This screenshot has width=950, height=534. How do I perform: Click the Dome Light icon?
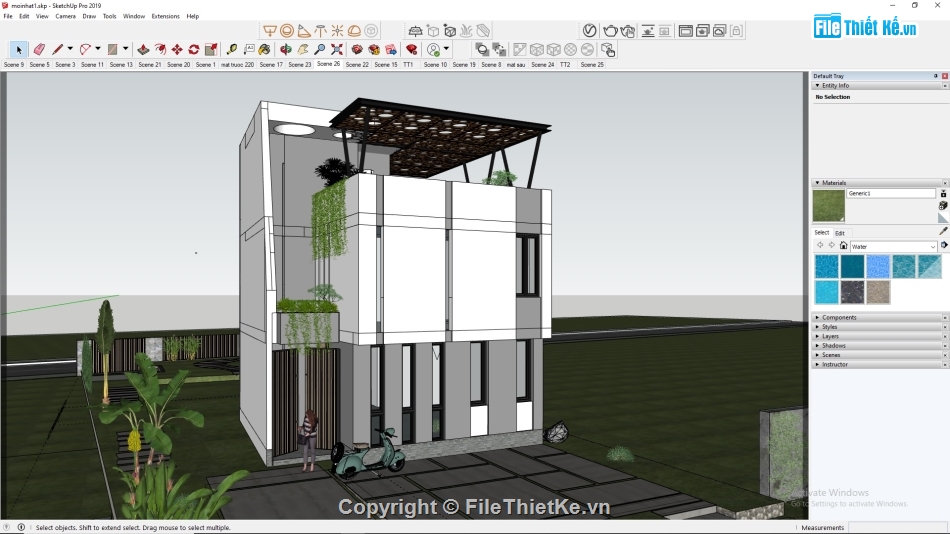click(x=354, y=30)
